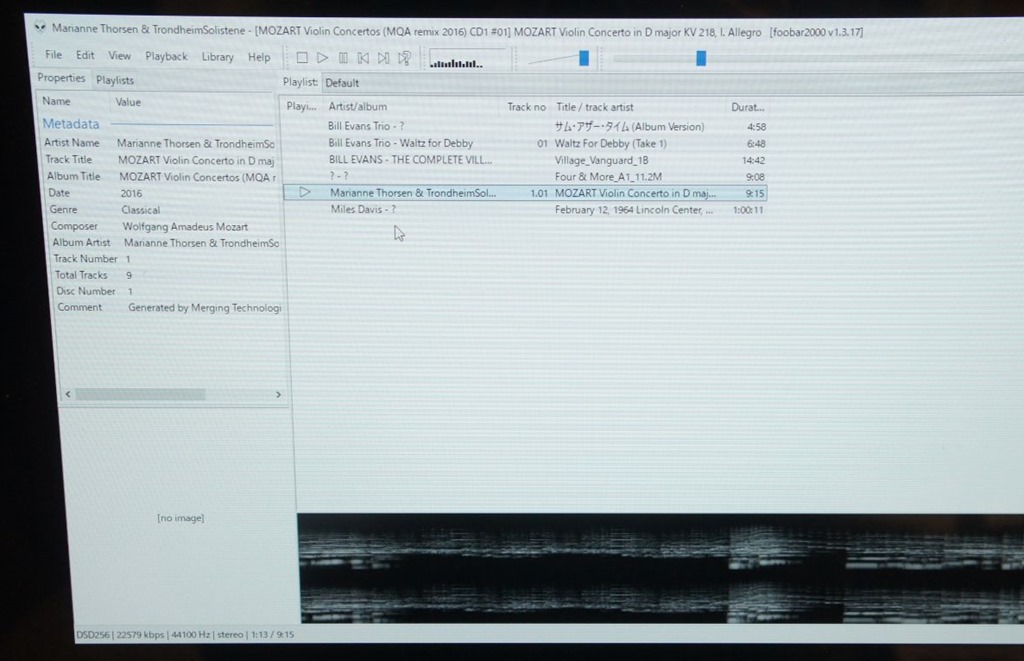Skip to the next track
The height and width of the screenshot is (661, 1024).
coord(383,59)
